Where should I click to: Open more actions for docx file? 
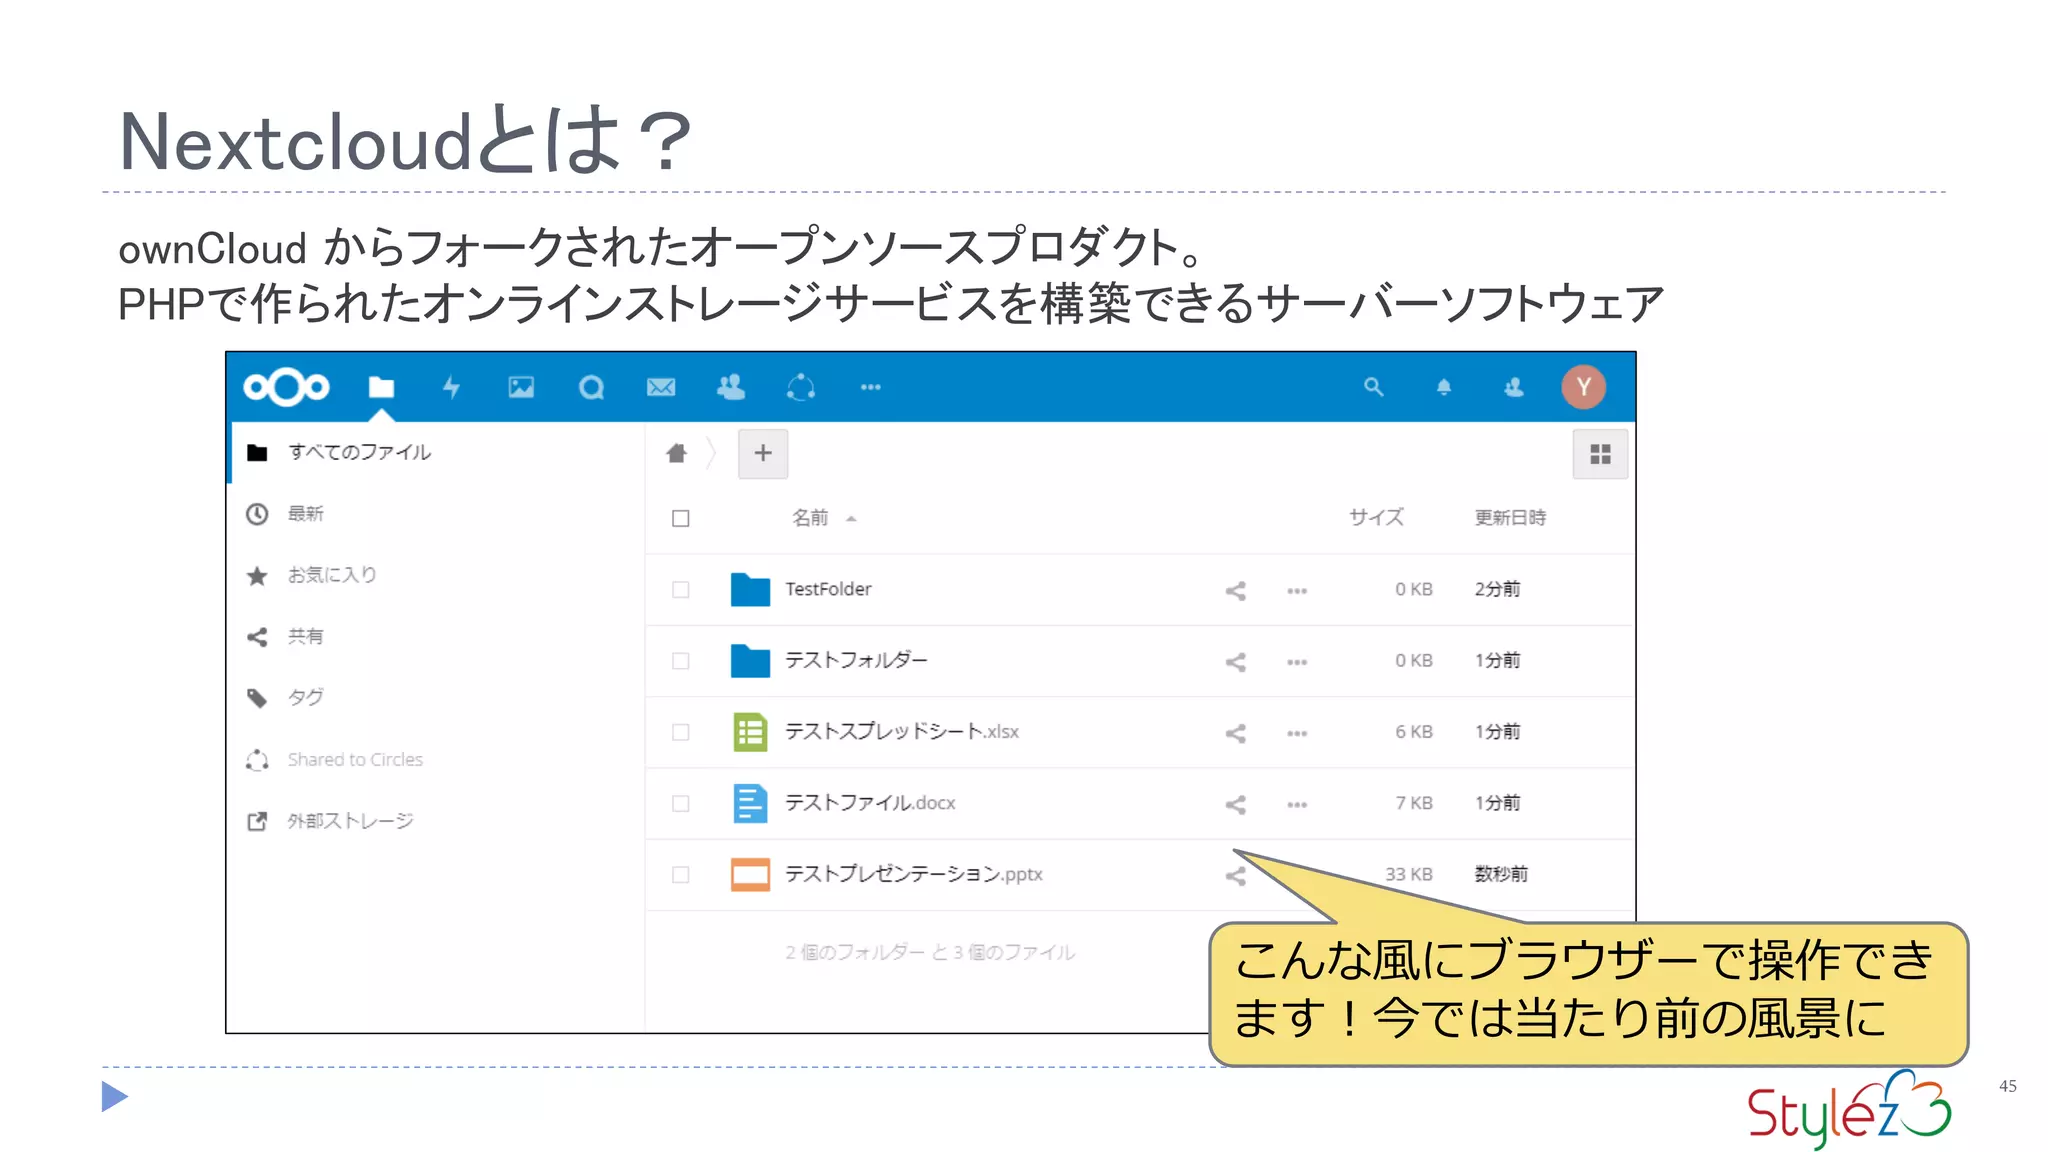[x=1297, y=804]
